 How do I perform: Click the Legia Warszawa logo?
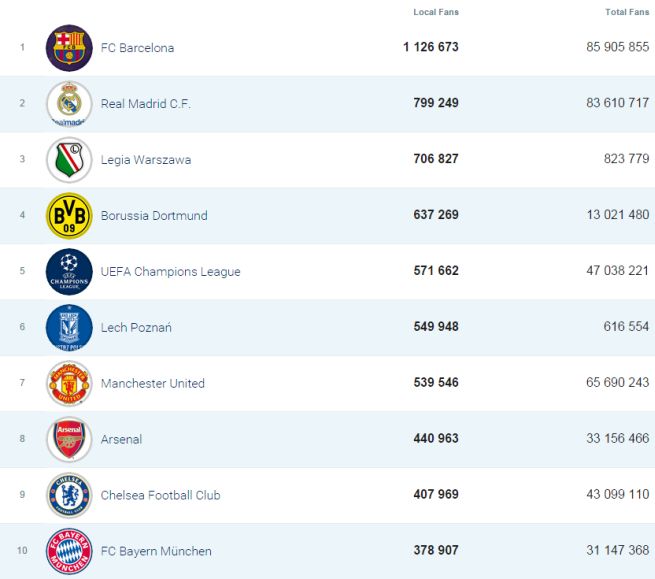(69, 160)
